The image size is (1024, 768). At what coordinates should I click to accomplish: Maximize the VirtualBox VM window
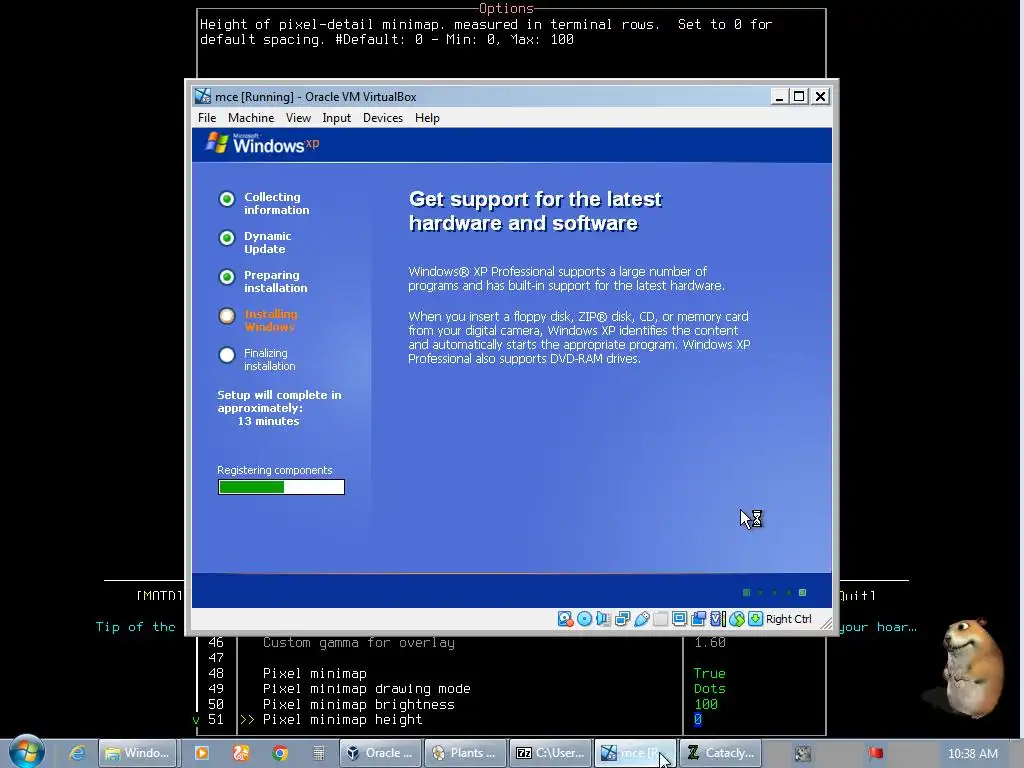point(799,97)
